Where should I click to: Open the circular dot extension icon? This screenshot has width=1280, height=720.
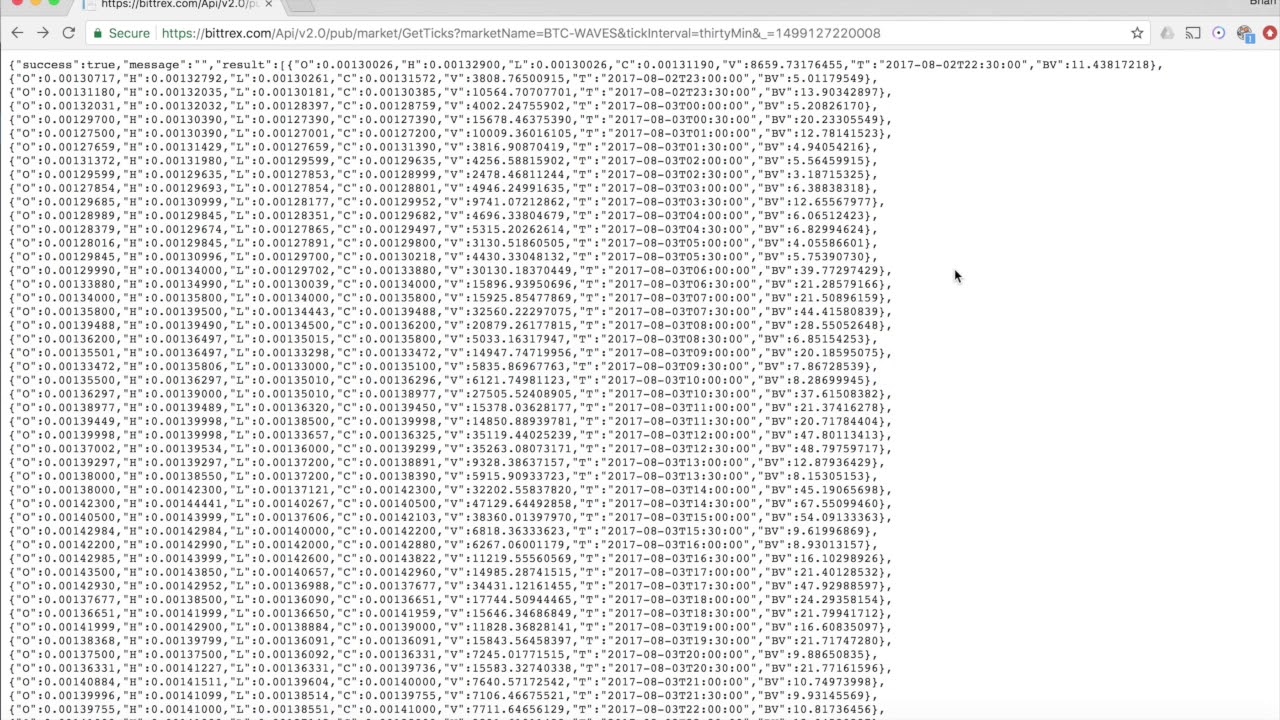tap(1218, 33)
